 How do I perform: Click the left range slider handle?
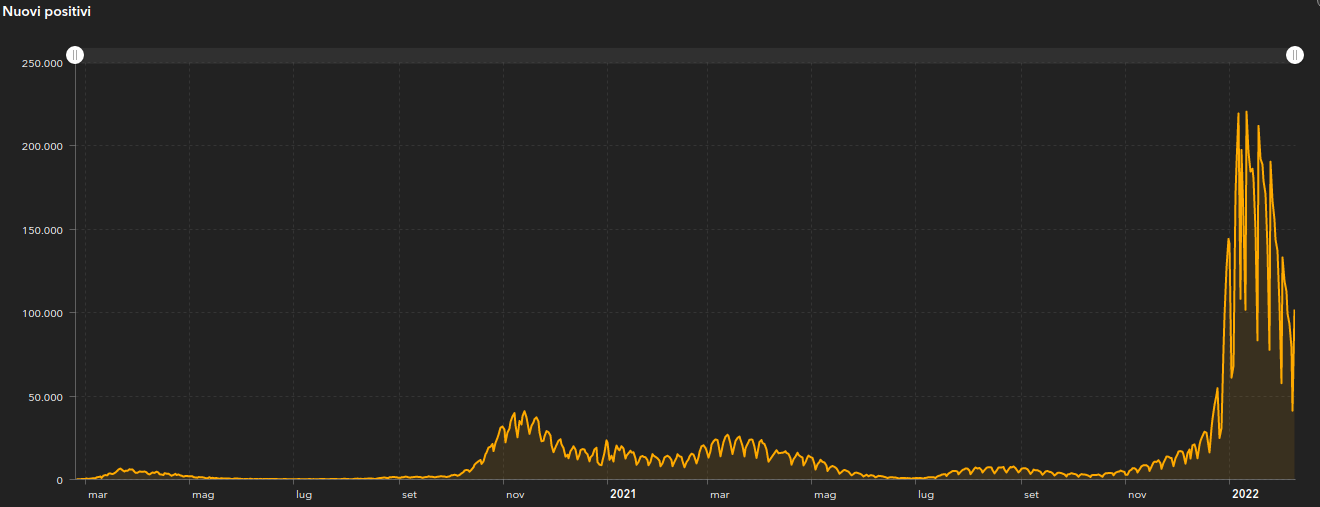click(75, 55)
